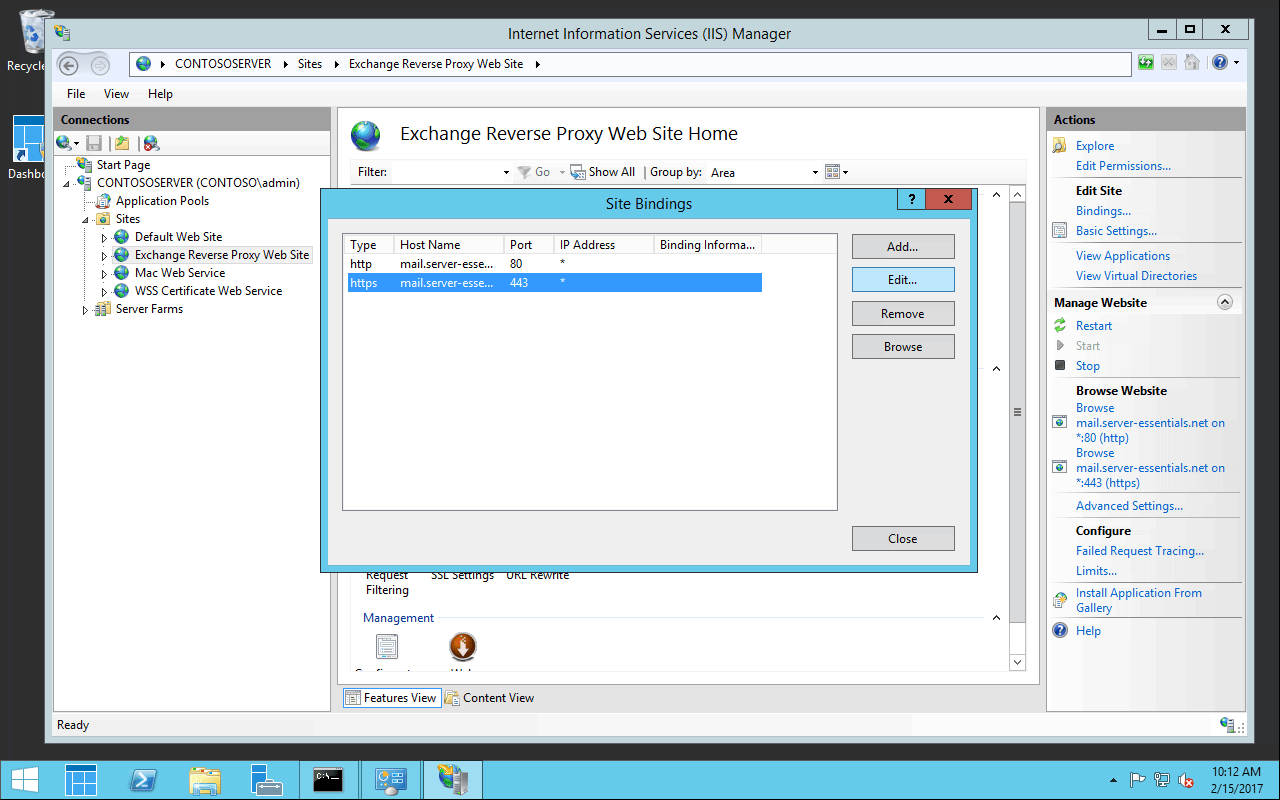
Task: Click Basic Settings... link
Action: pos(1116,231)
